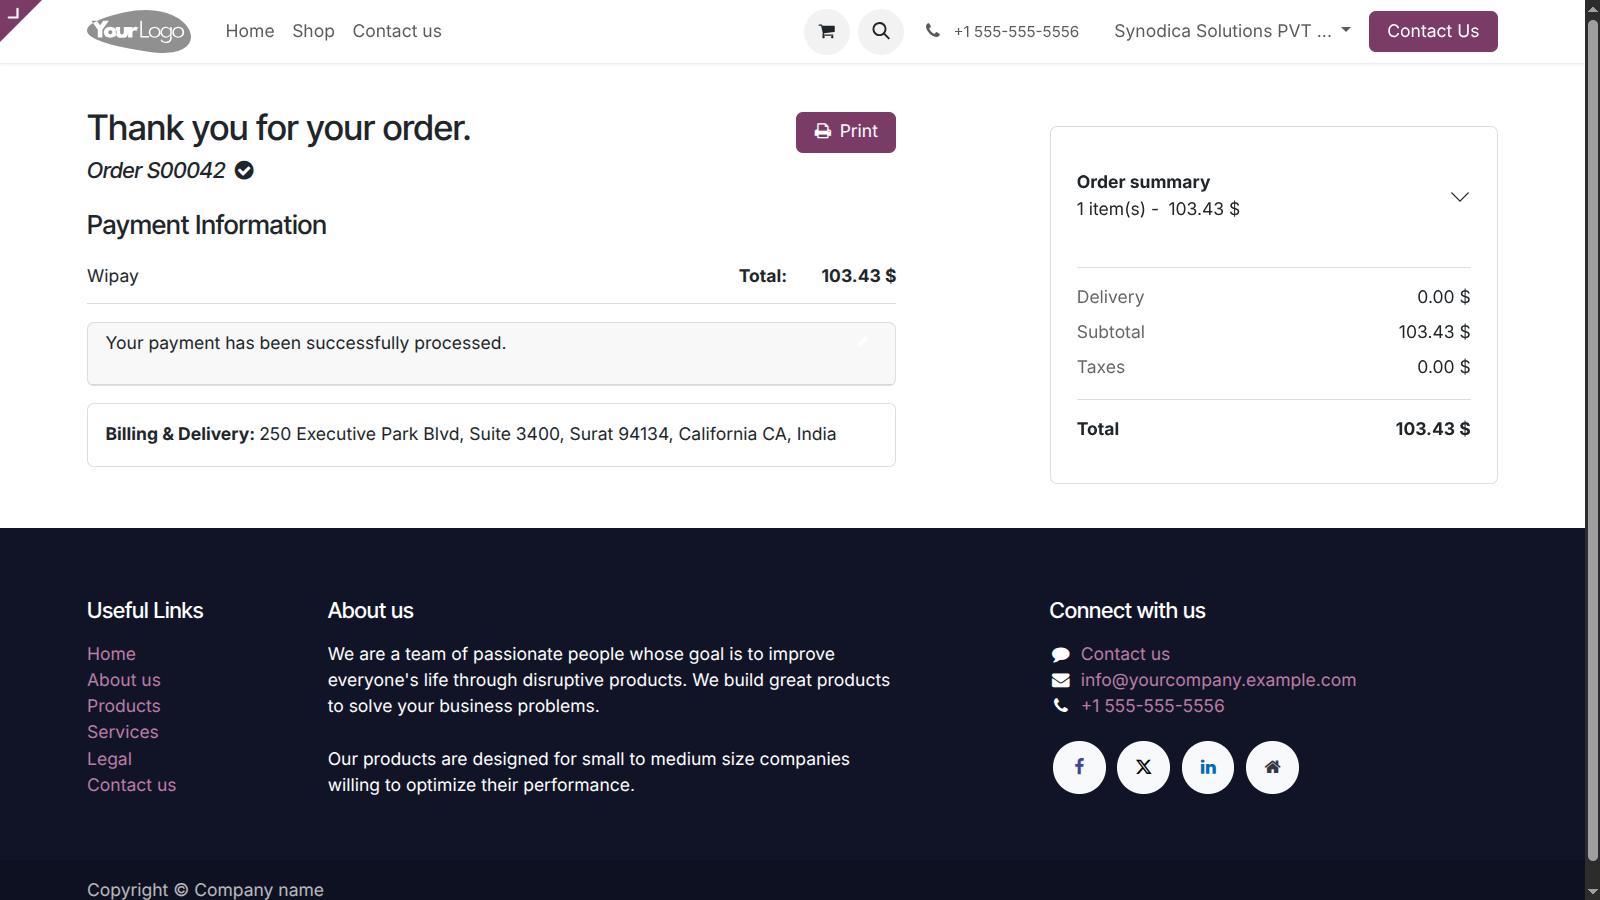Image resolution: width=1600 pixels, height=900 pixels.
Task: Click the YourLogo site logo
Action: point(139,31)
